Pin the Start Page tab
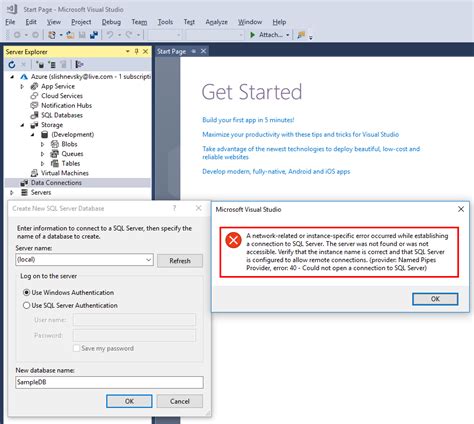Screen dimensions: 474x424 click(x=194, y=51)
